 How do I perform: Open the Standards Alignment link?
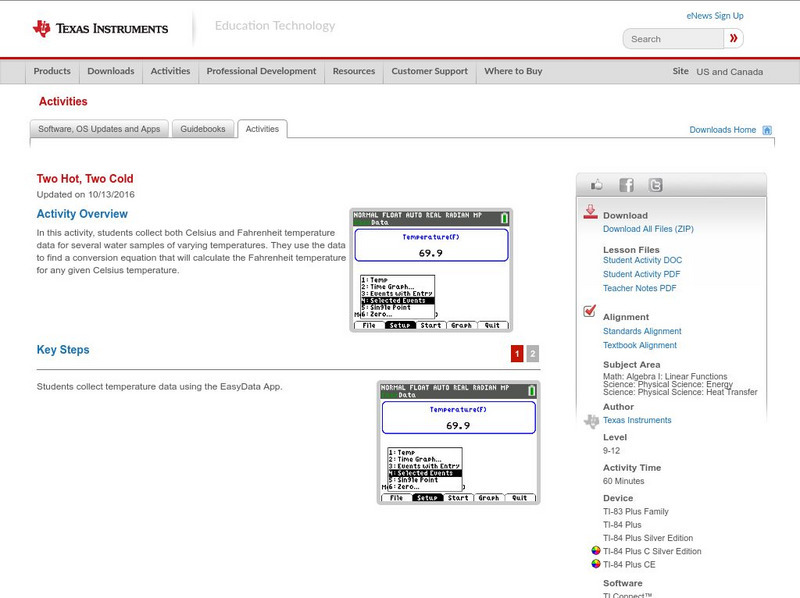coord(642,331)
